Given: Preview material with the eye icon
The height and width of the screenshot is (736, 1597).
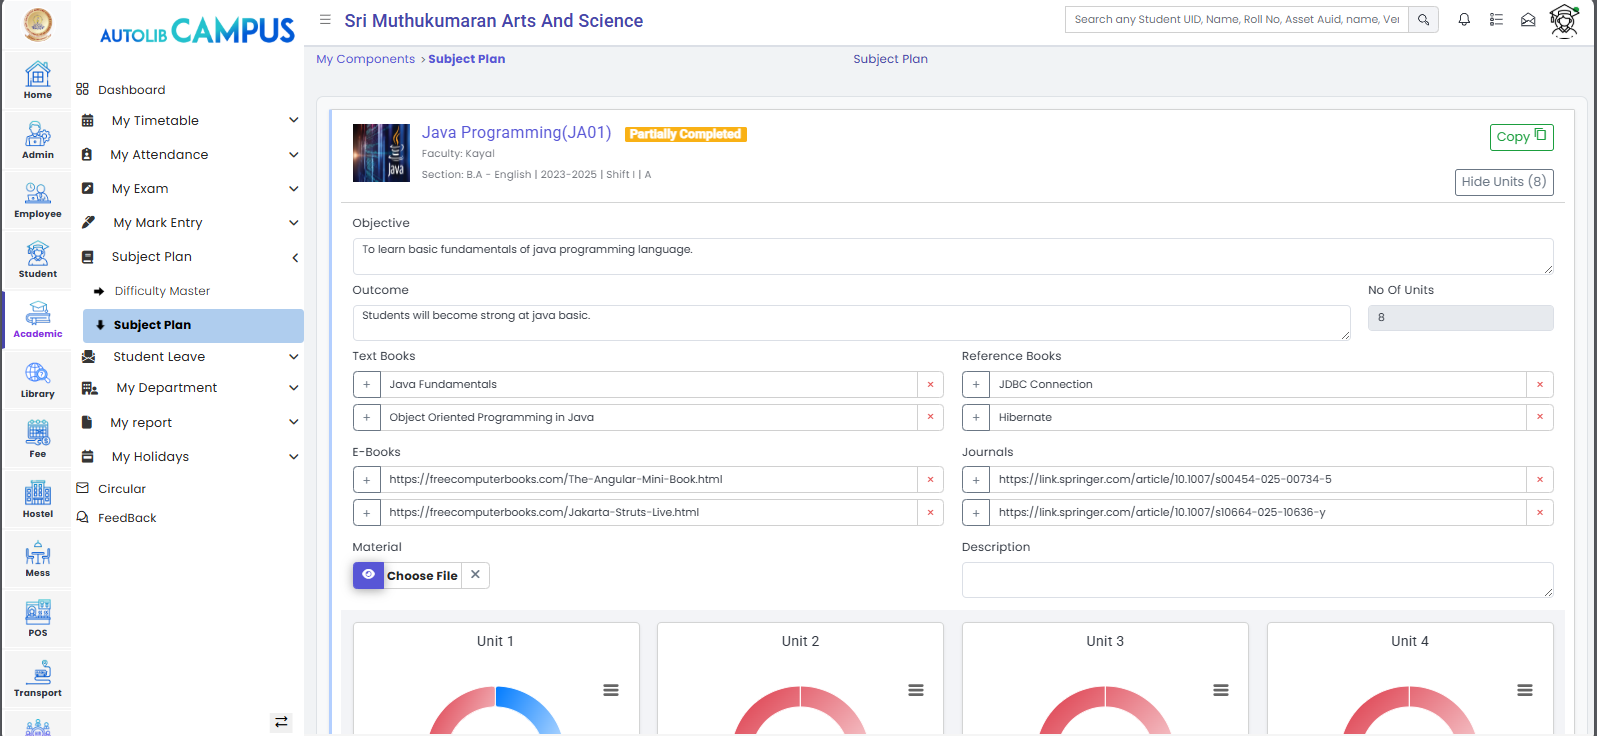Looking at the screenshot, I should (x=368, y=575).
